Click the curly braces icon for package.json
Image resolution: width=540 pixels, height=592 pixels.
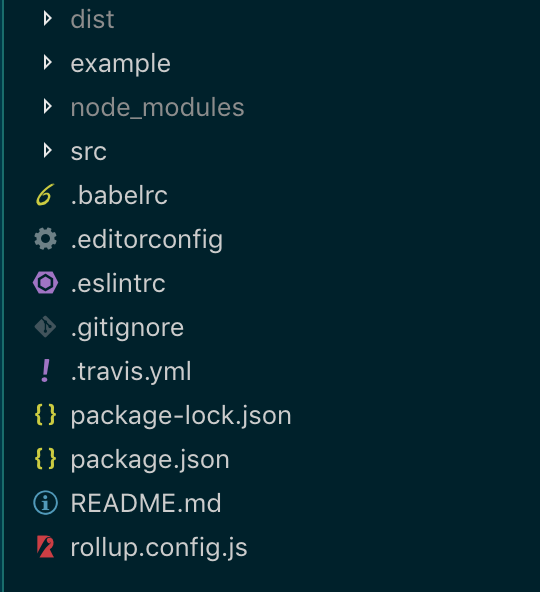point(45,459)
